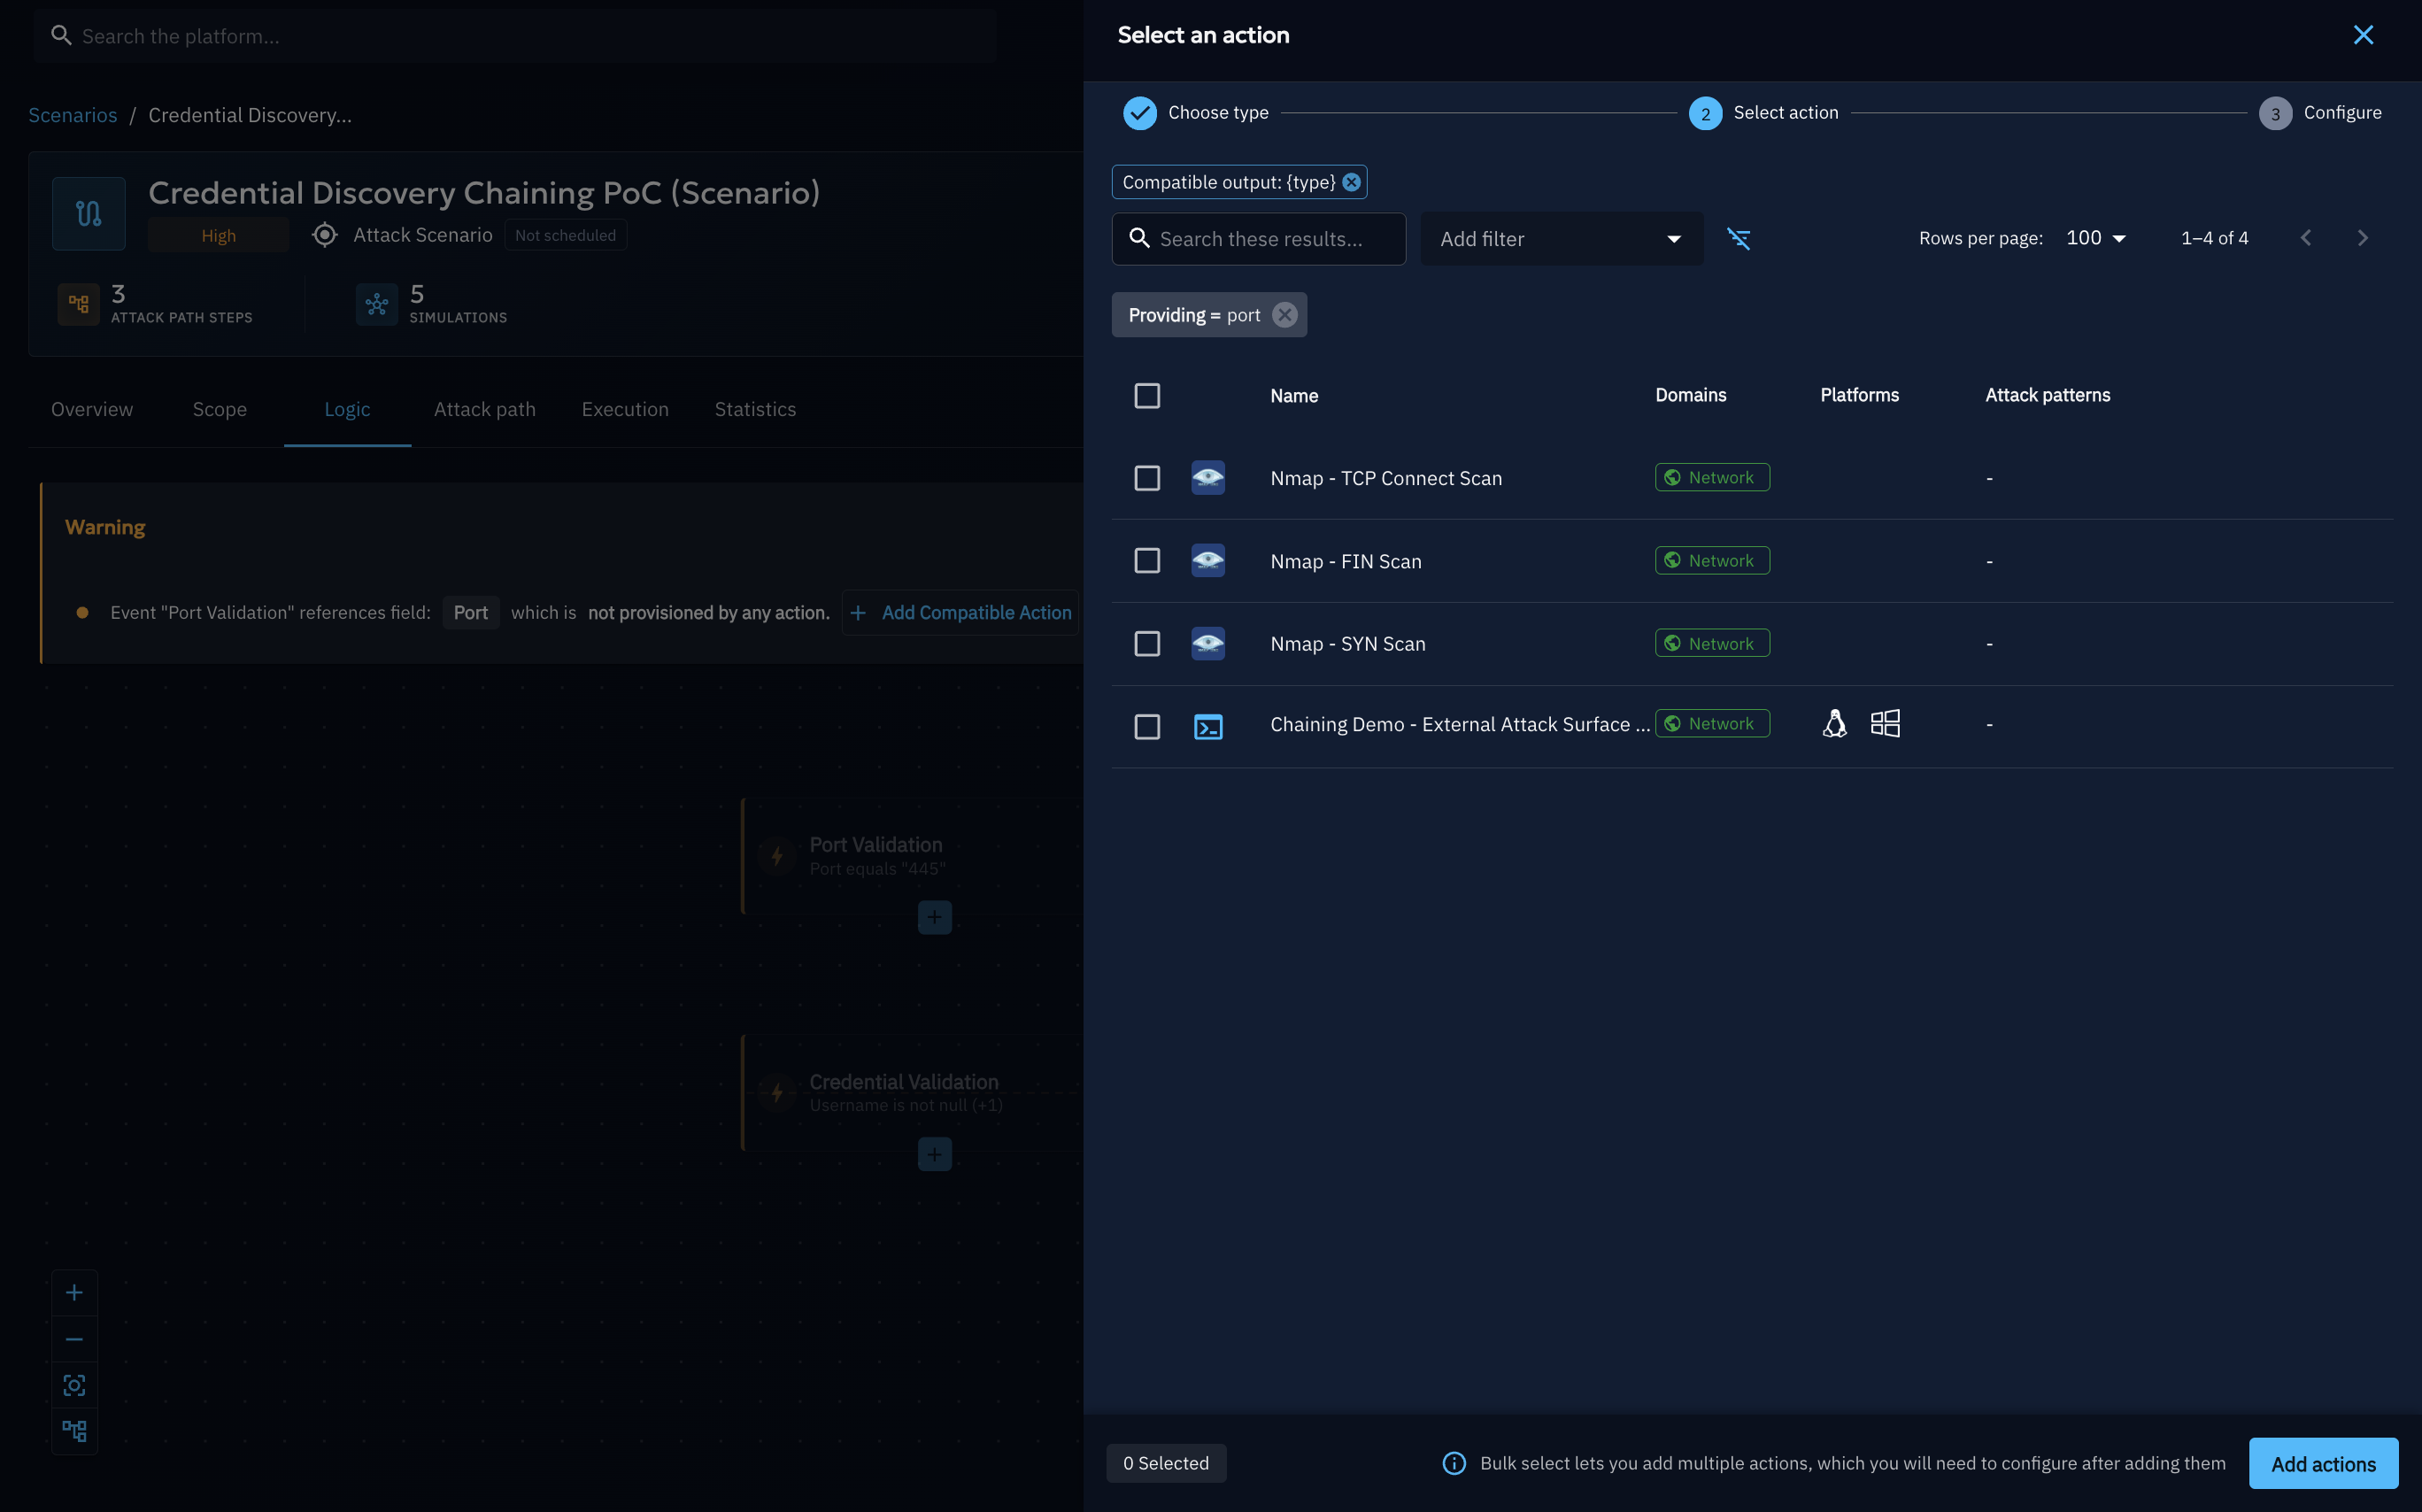Click the completed Choose type step checkmark
The image size is (2422, 1512).
1139,113
